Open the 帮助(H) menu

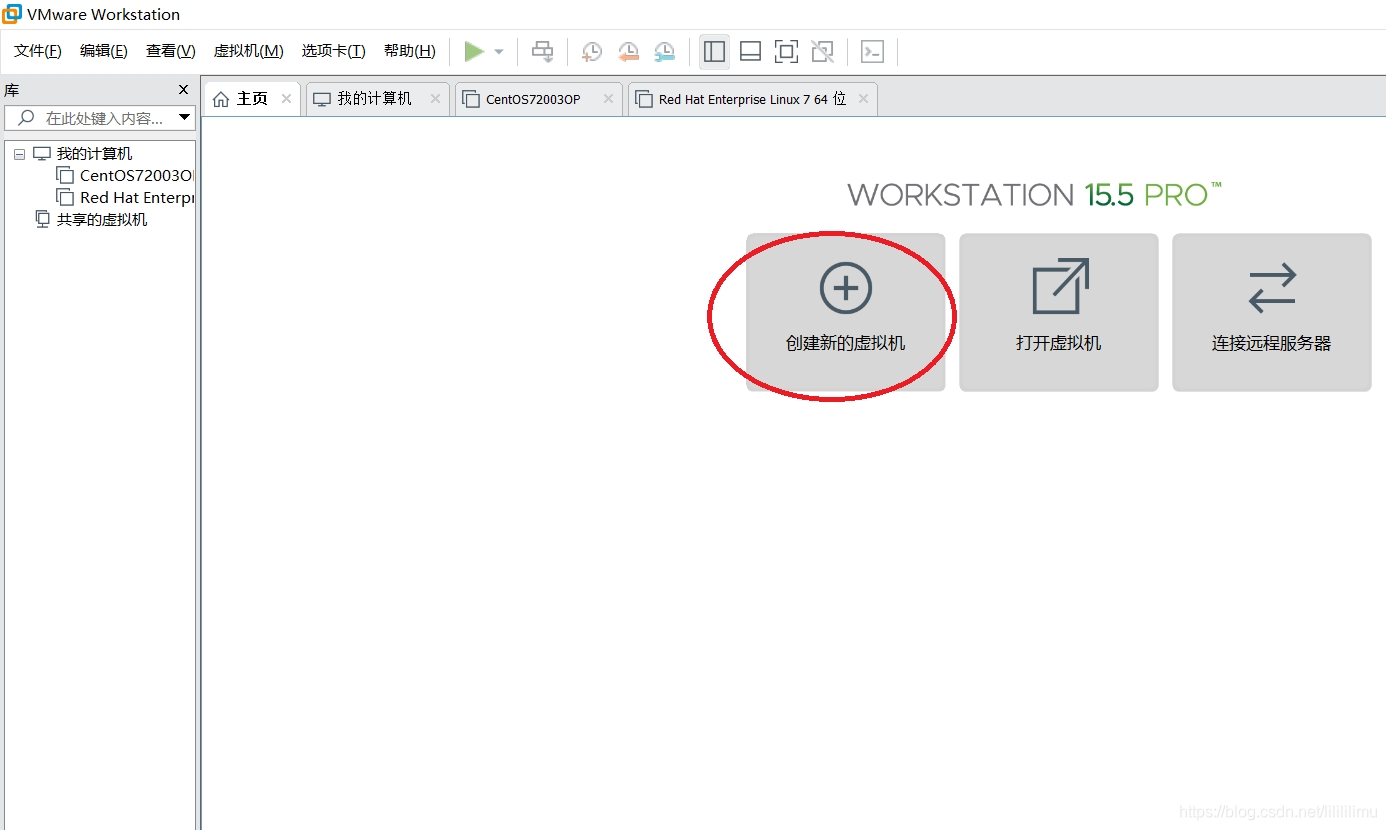click(410, 51)
